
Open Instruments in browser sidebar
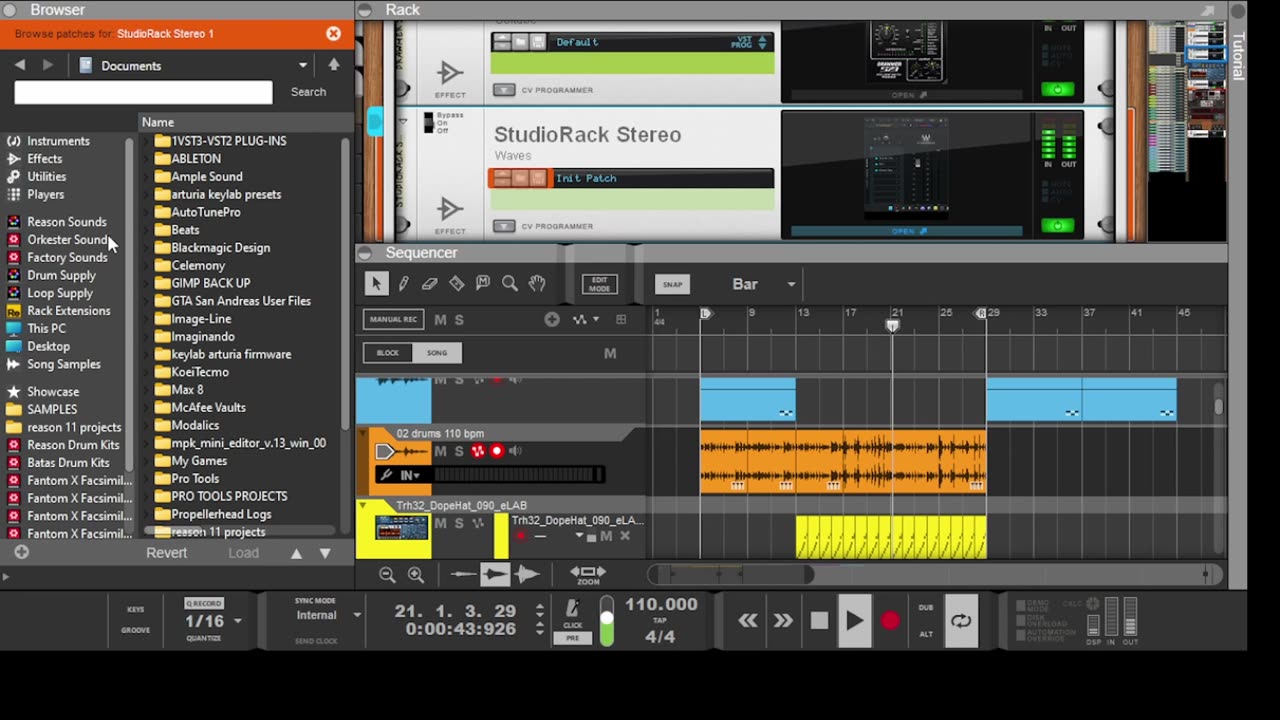pyautogui.click(x=58, y=141)
